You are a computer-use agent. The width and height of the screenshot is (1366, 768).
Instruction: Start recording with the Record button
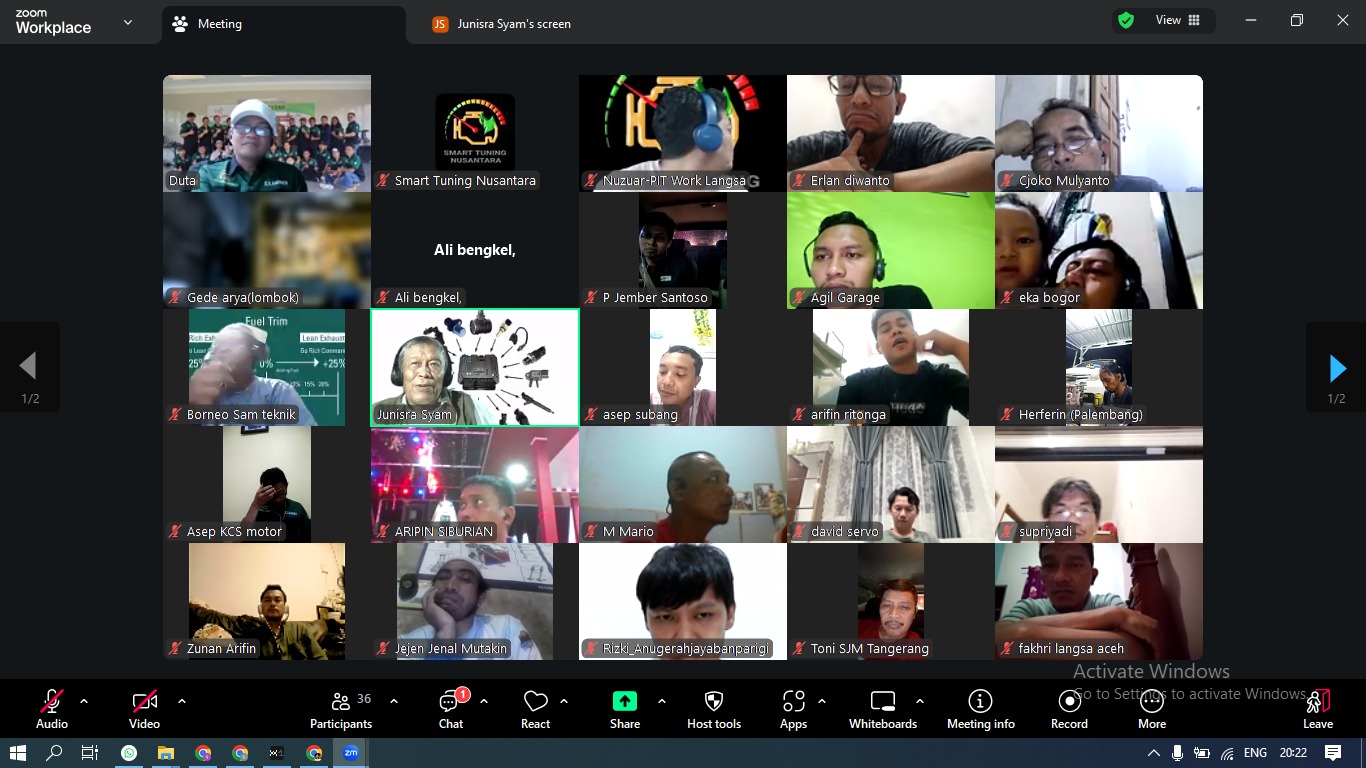[x=1069, y=709]
